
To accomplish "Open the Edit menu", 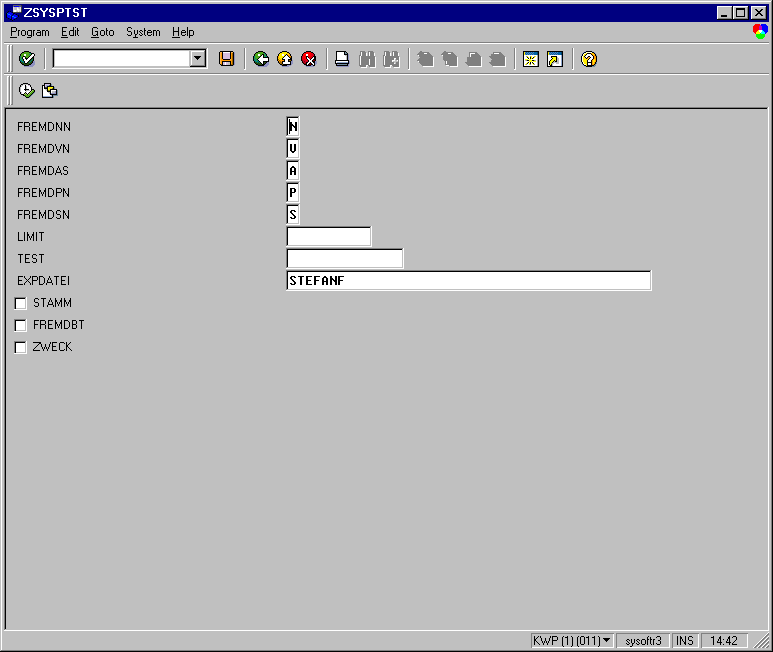I will pyautogui.click(x=70, y=32).
